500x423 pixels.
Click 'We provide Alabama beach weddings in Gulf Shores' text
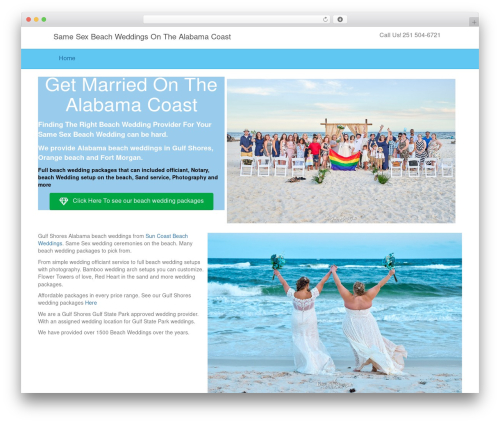click(125, 153)
